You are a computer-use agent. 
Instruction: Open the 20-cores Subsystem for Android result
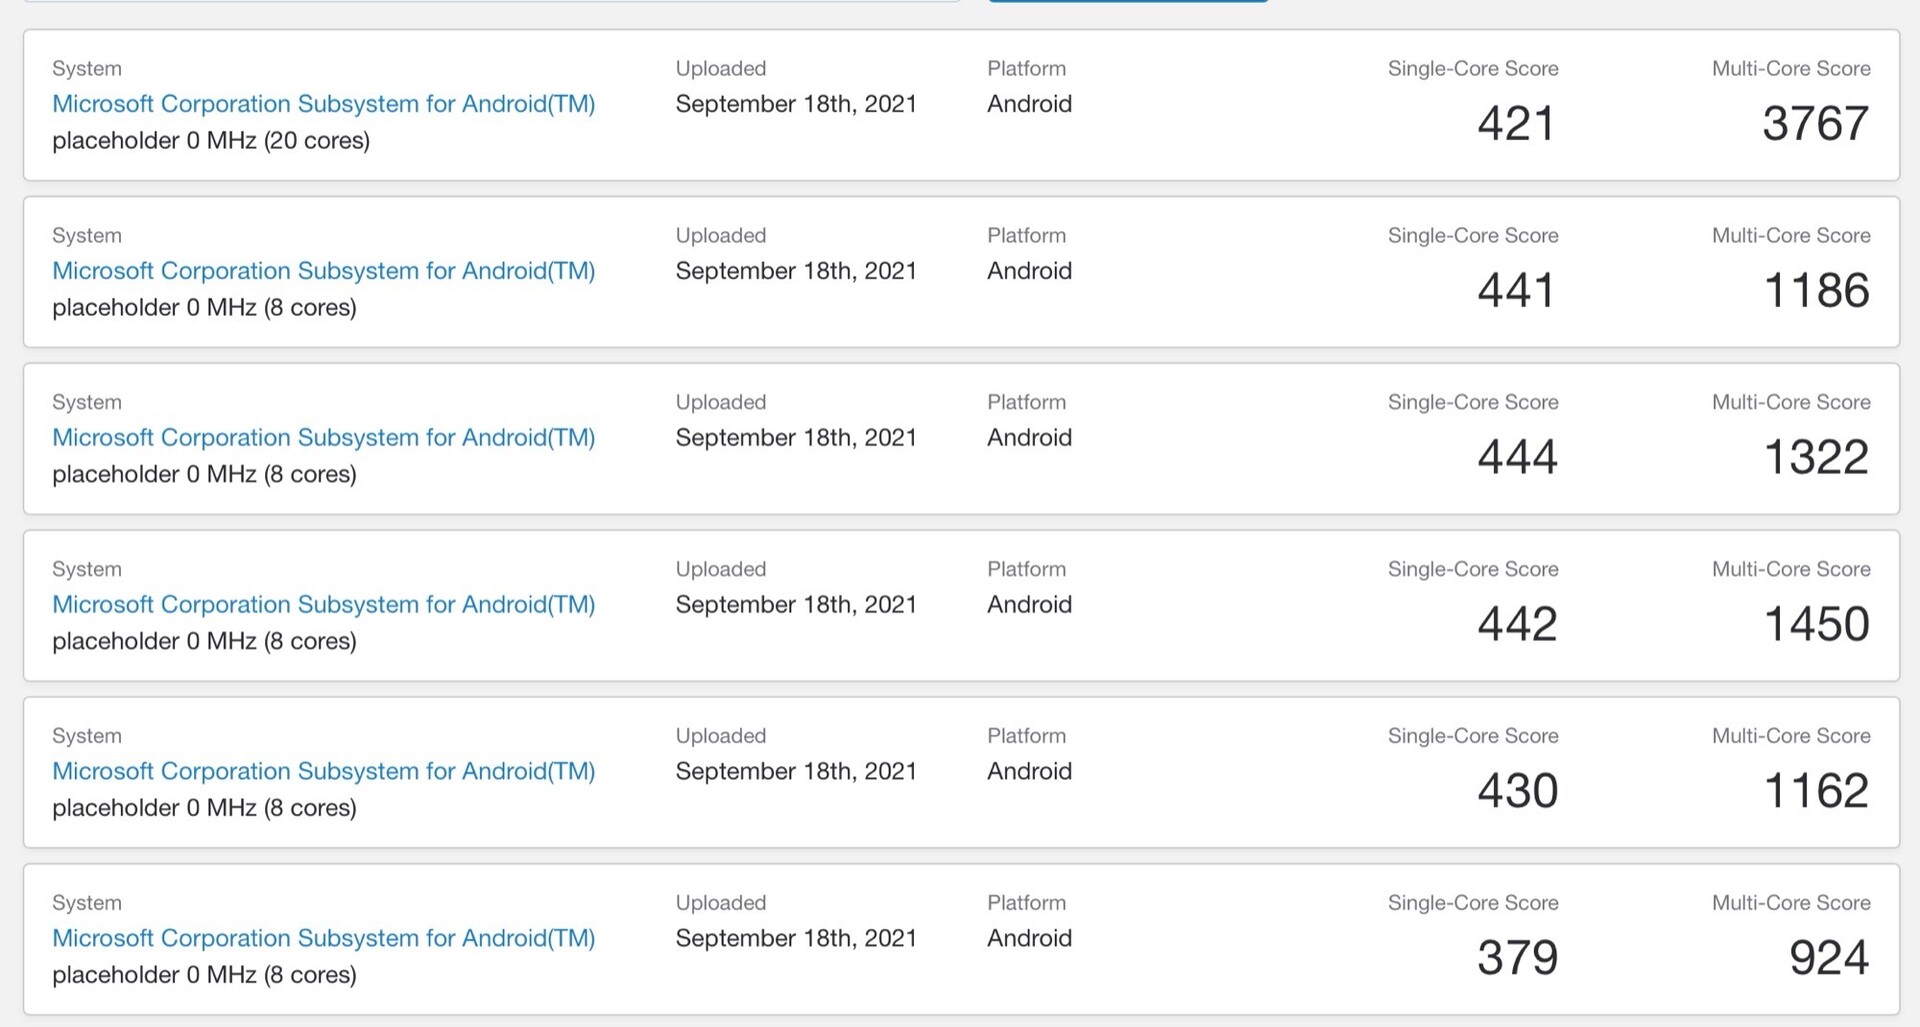point(323,104)
